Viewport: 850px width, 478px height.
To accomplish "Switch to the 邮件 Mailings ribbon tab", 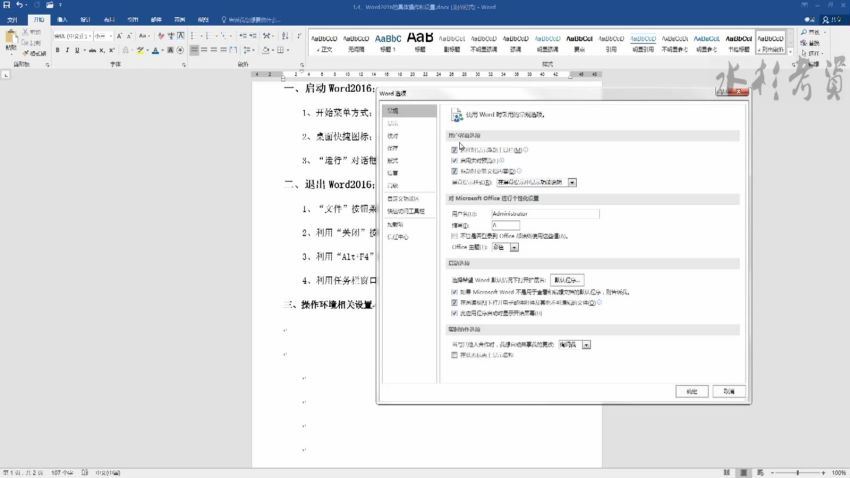I will click(x=156, y=20).
